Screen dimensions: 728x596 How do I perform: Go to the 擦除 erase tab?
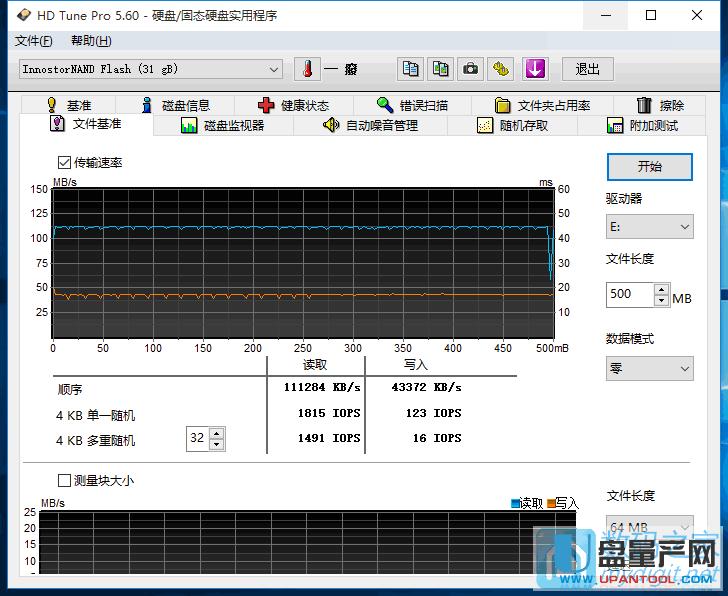(x=660, y=105)
